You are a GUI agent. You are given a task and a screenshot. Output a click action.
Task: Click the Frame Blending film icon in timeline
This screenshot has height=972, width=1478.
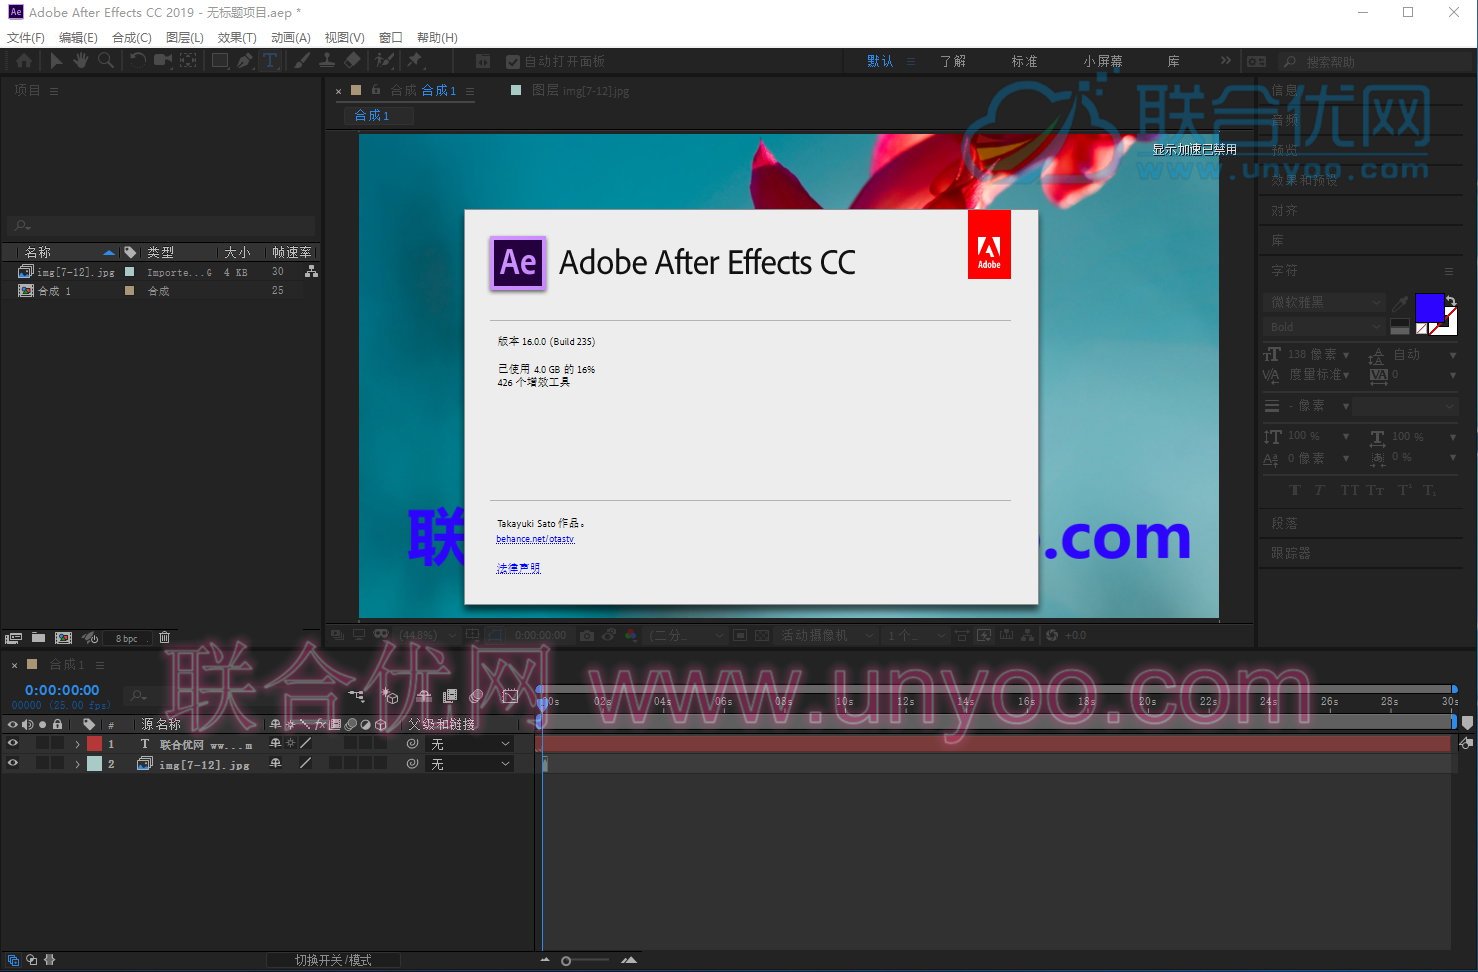(450, 696)
